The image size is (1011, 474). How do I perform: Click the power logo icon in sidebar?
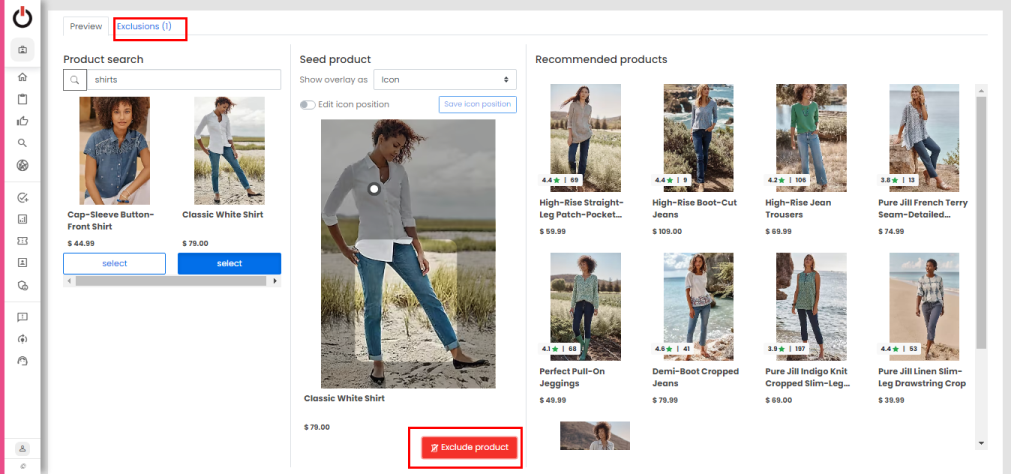point(22,17)
